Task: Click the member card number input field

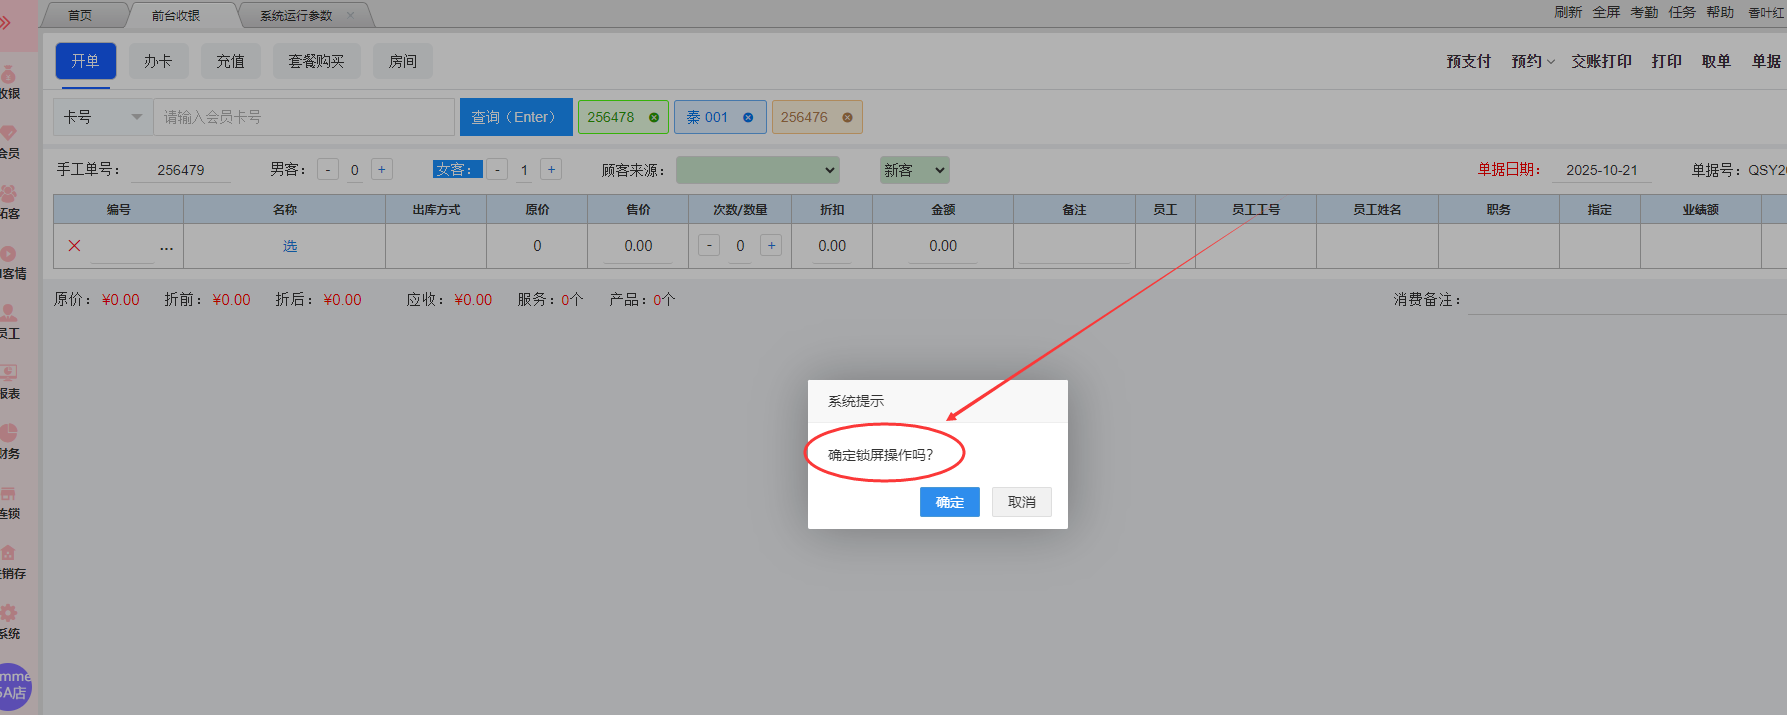Action: 304,117
